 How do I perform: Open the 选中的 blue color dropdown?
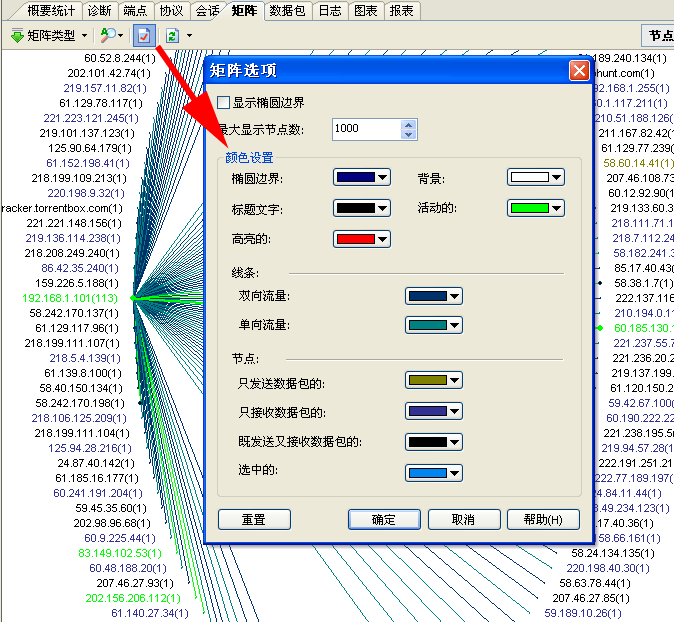(434, 473)
